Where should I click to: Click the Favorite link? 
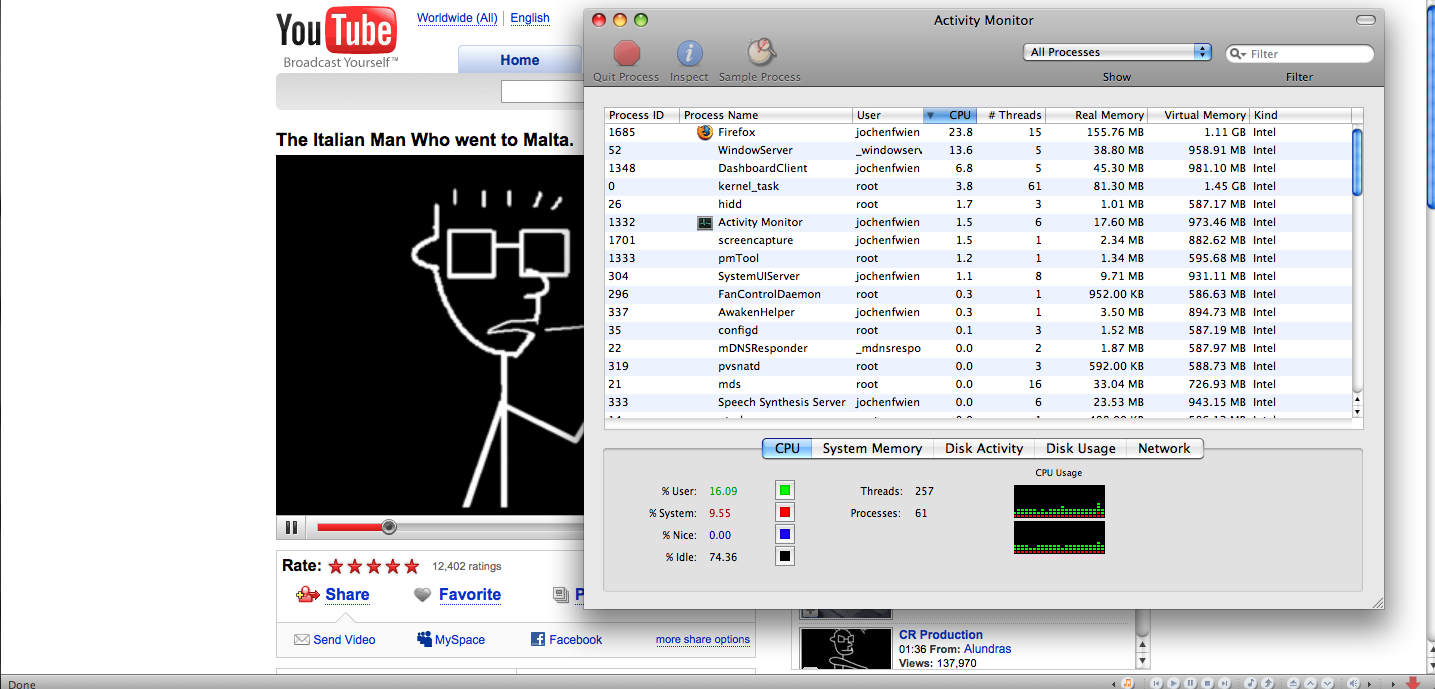[469, 594]
